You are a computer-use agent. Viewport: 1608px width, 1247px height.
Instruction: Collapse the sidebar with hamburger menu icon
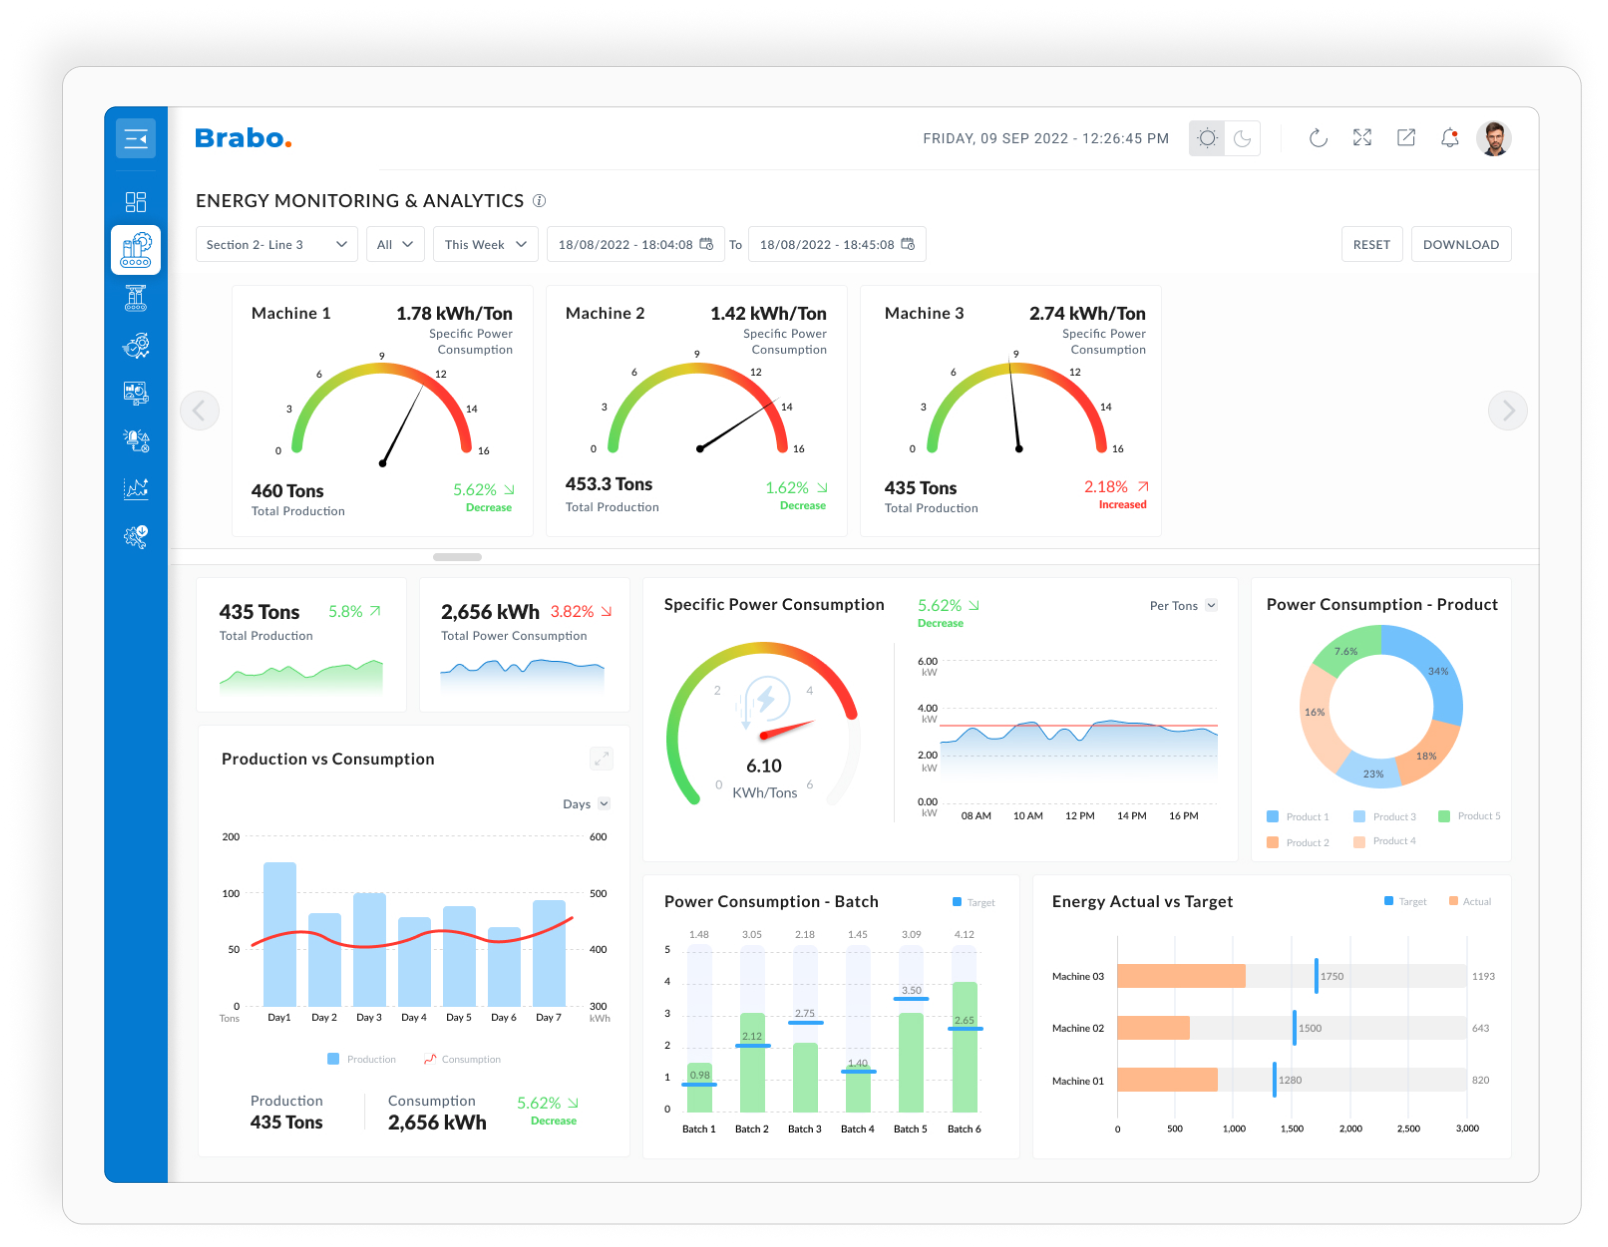135,139
